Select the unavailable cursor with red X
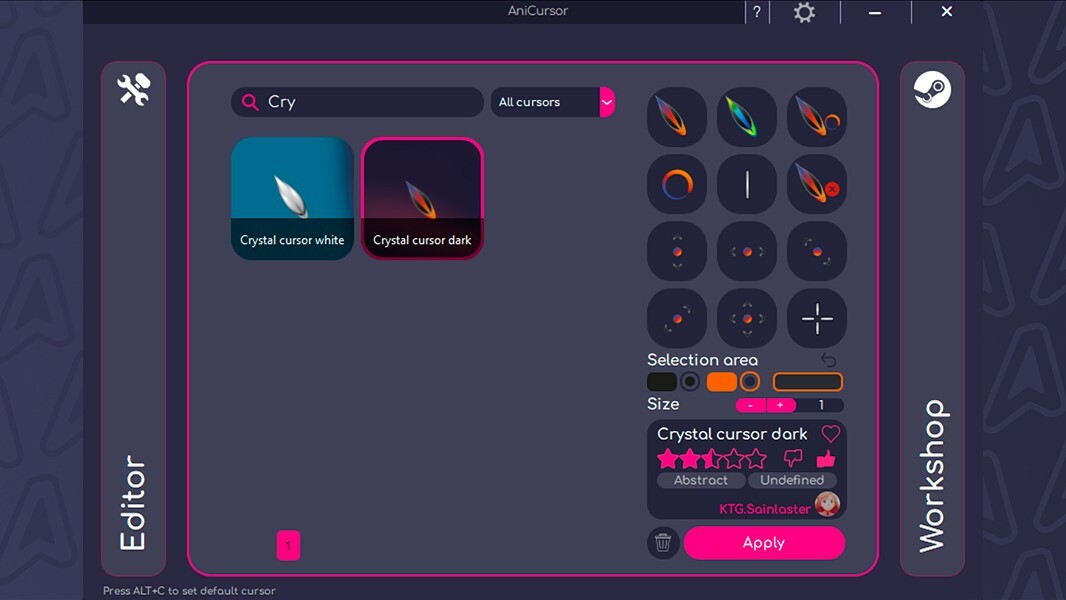1066x600 pixels. click(817, 184)
